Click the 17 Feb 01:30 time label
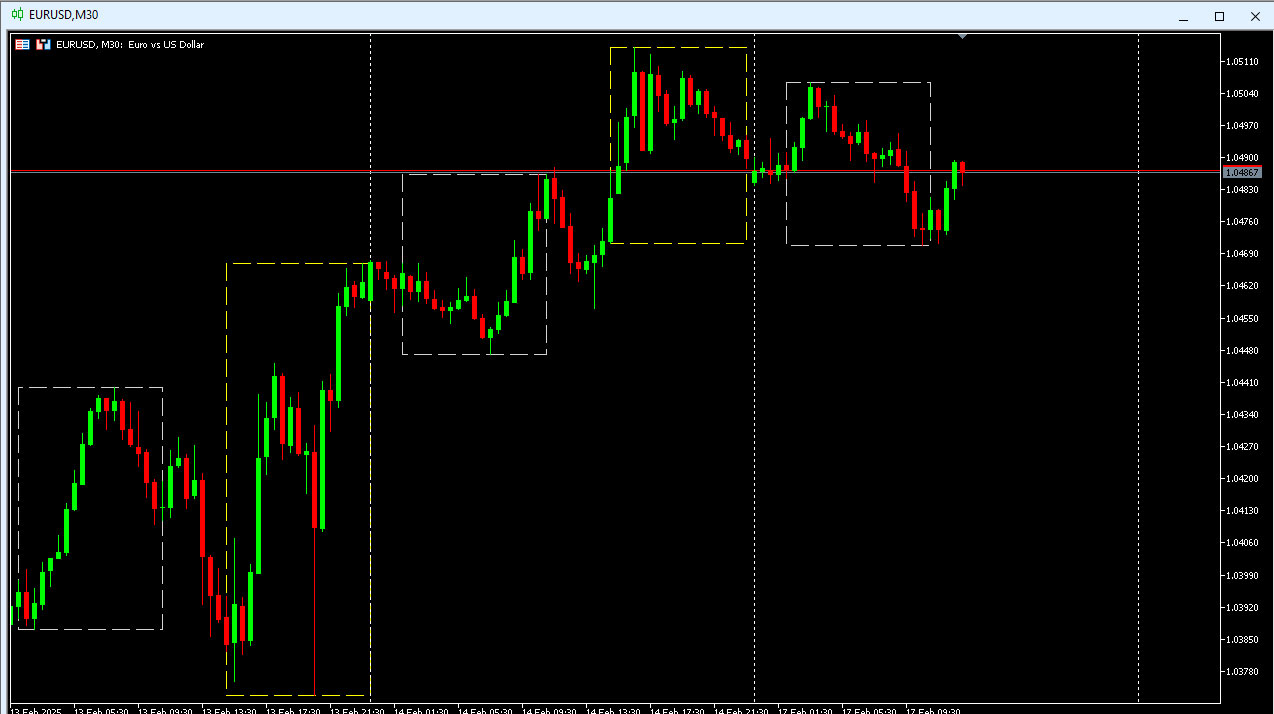1274x714 pixels. tap(804, 709)
